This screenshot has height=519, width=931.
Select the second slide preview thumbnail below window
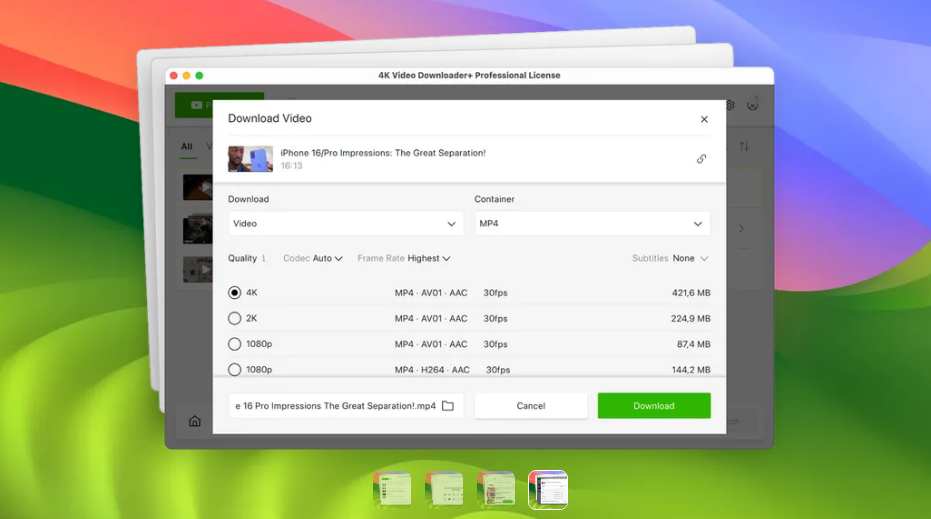coord(444,490)
